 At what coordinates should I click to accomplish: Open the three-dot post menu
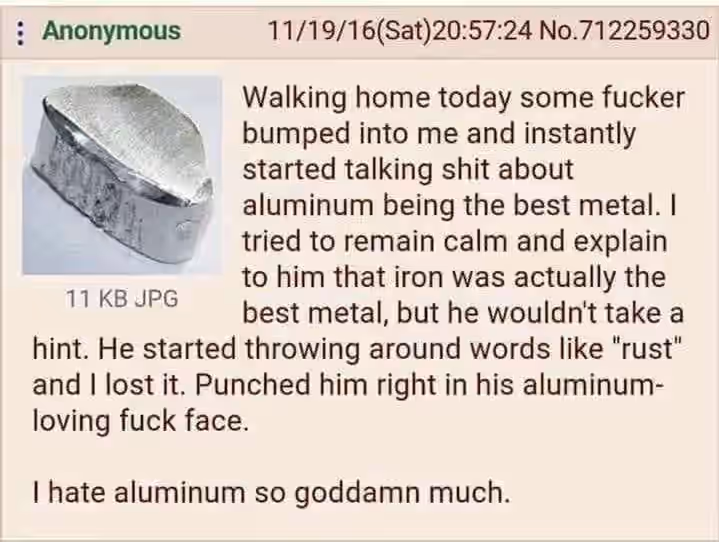coord(20,33)
